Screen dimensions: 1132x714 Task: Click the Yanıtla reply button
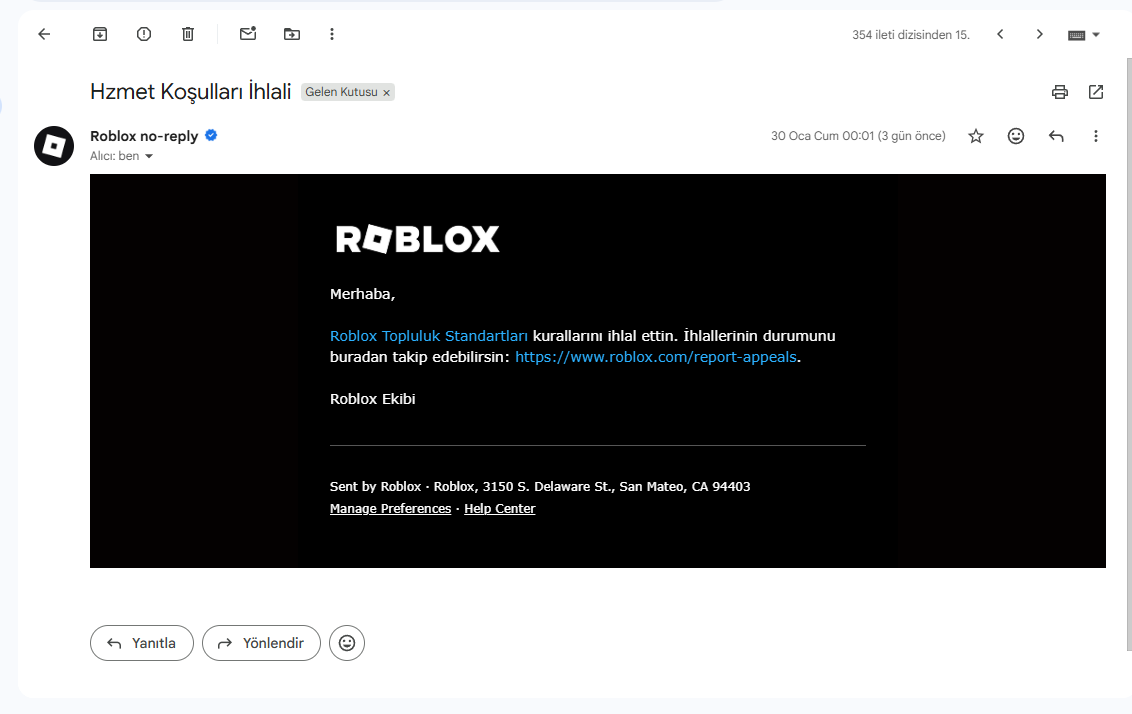tap(142, 643)
